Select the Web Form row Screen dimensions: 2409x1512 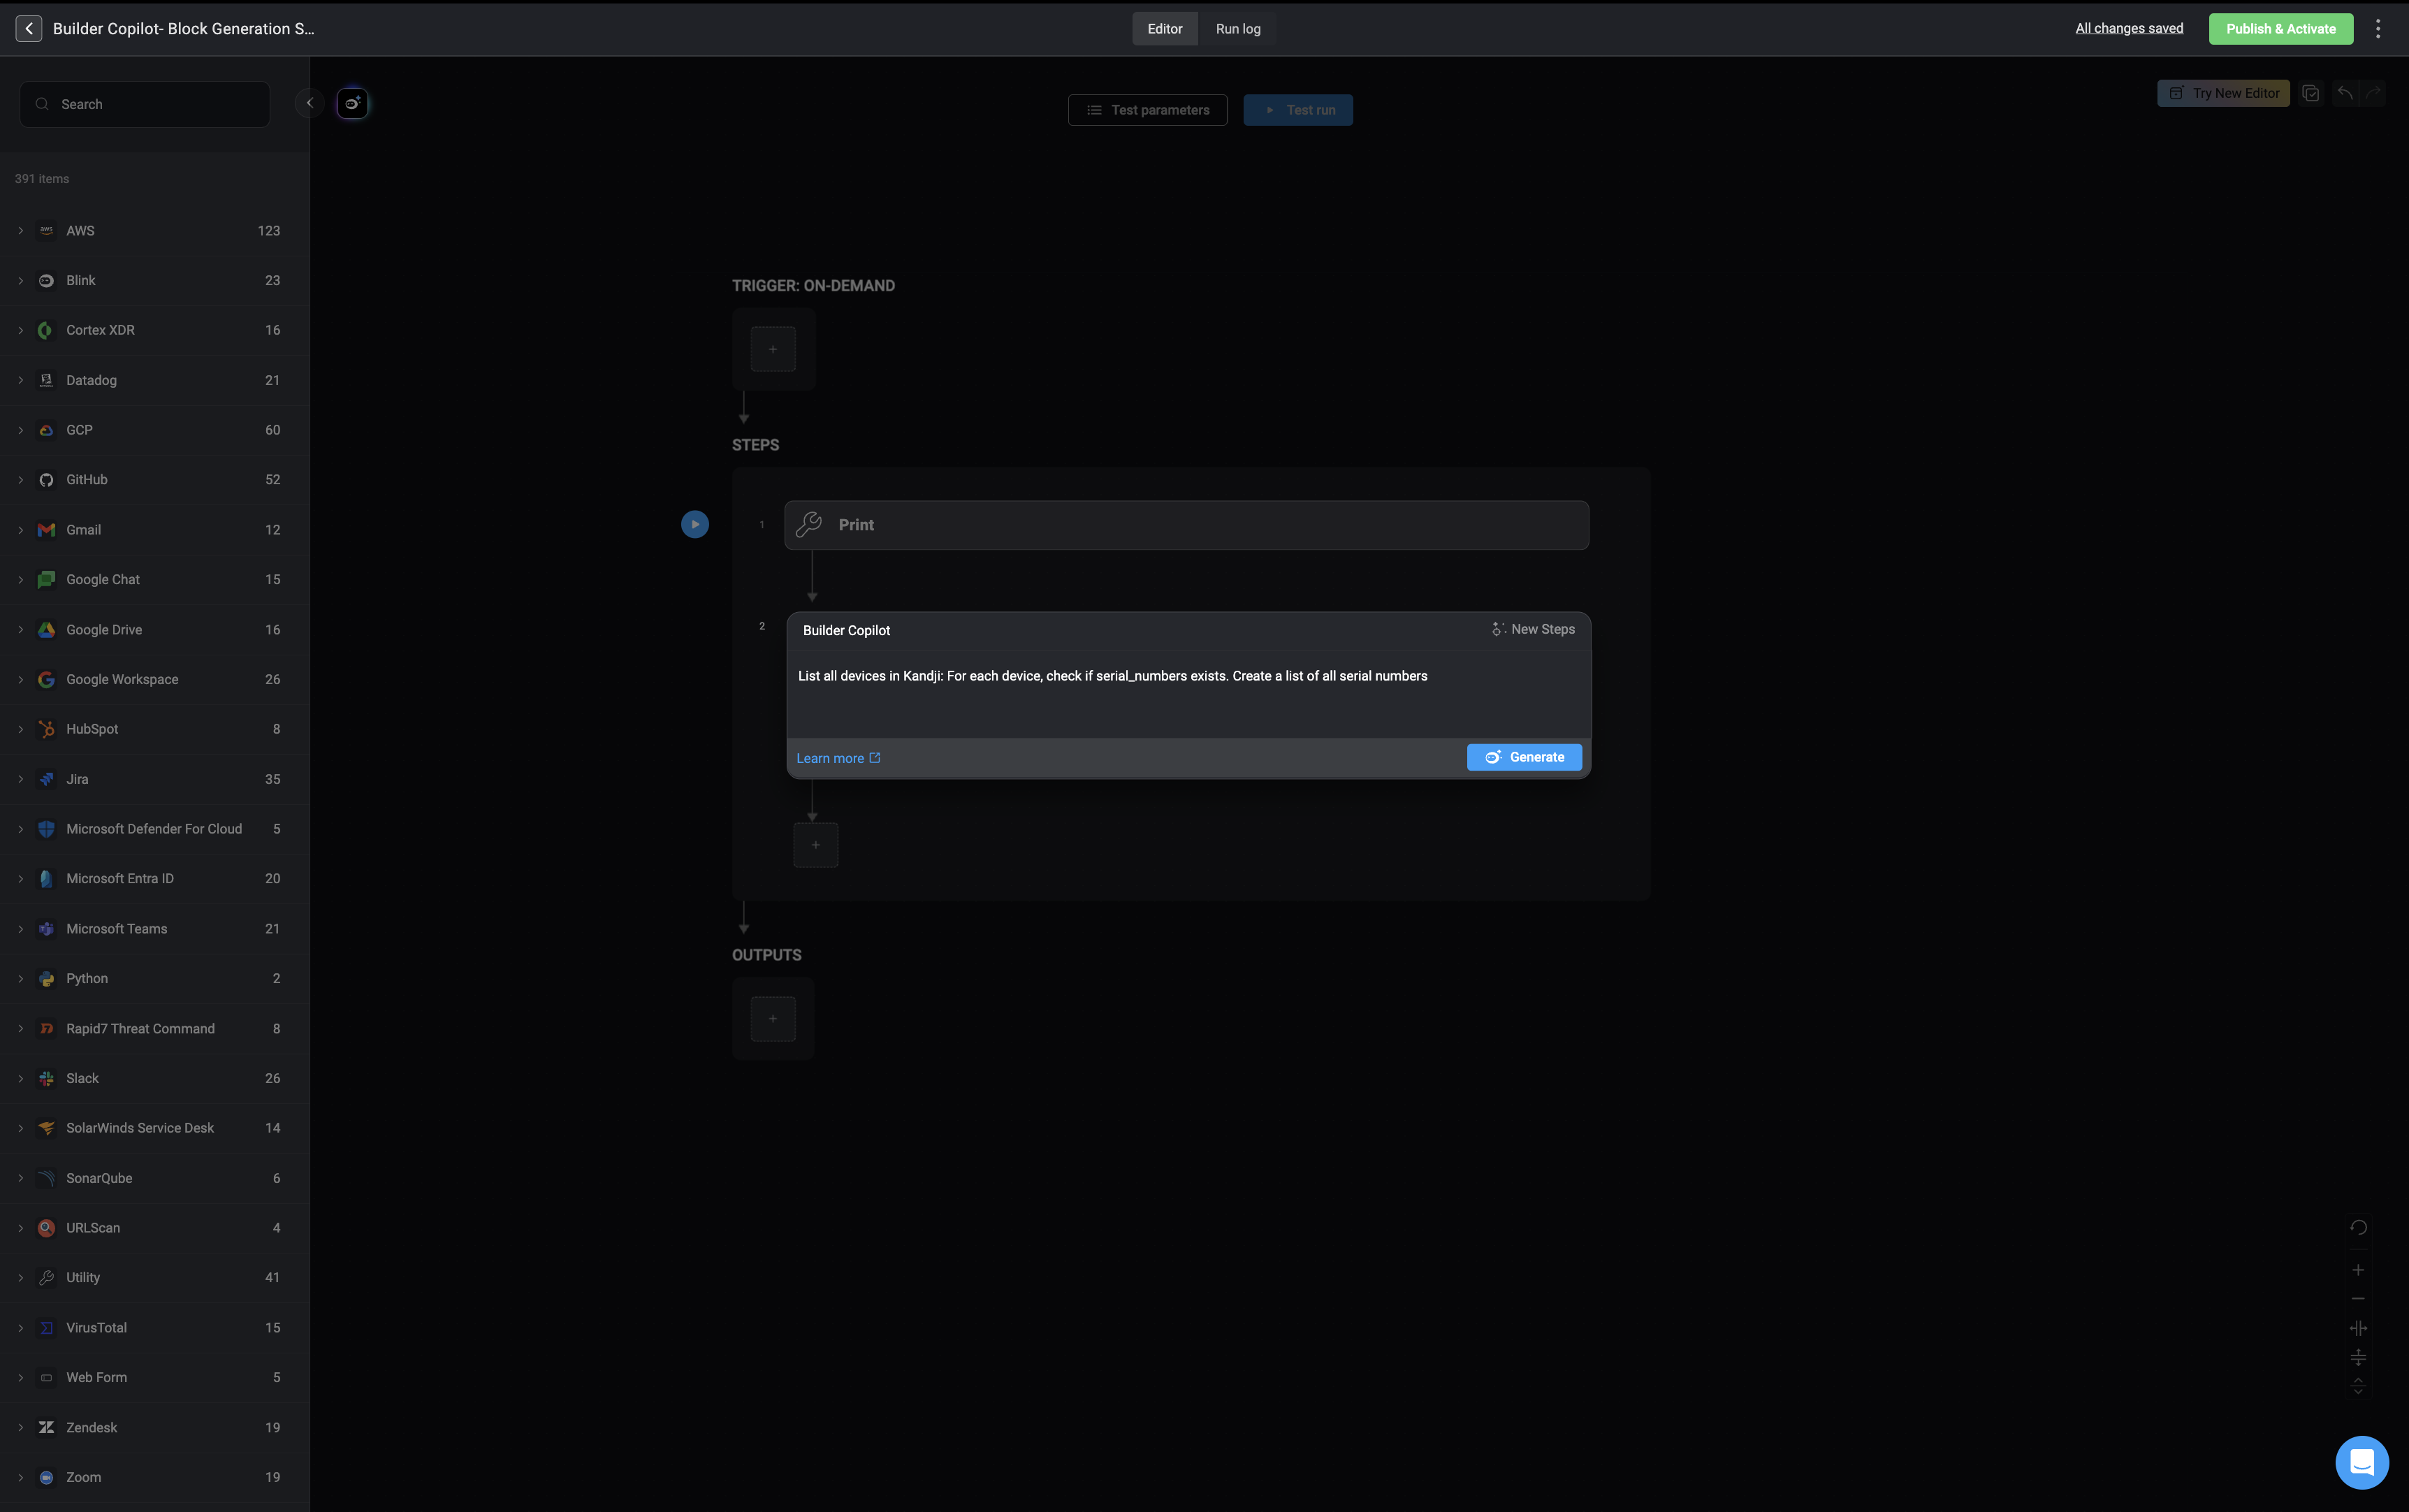(155, 1377)
